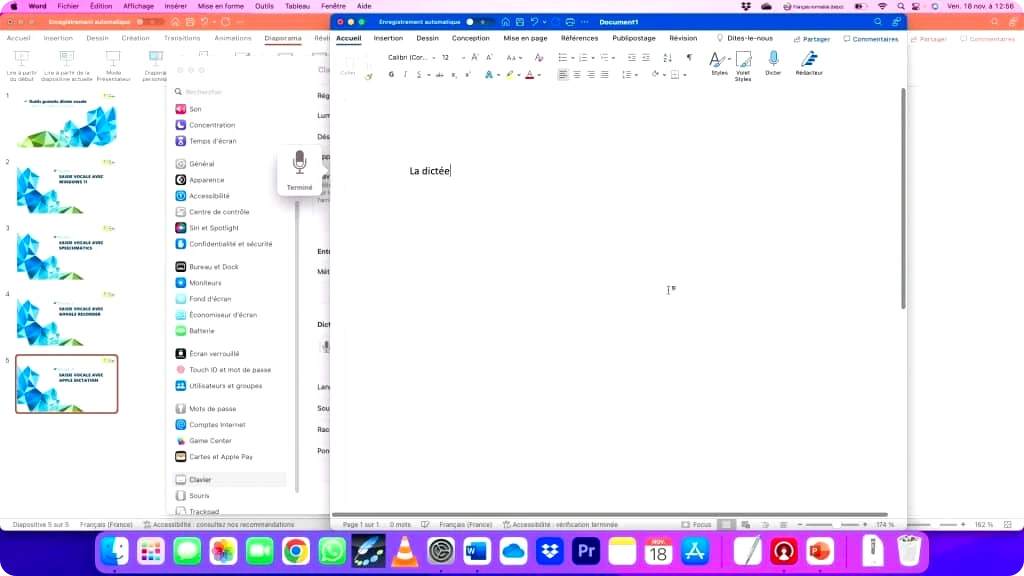Increase font size in Word ribbon
Viewport: 1024px width, 576px height.
point(475,57)
